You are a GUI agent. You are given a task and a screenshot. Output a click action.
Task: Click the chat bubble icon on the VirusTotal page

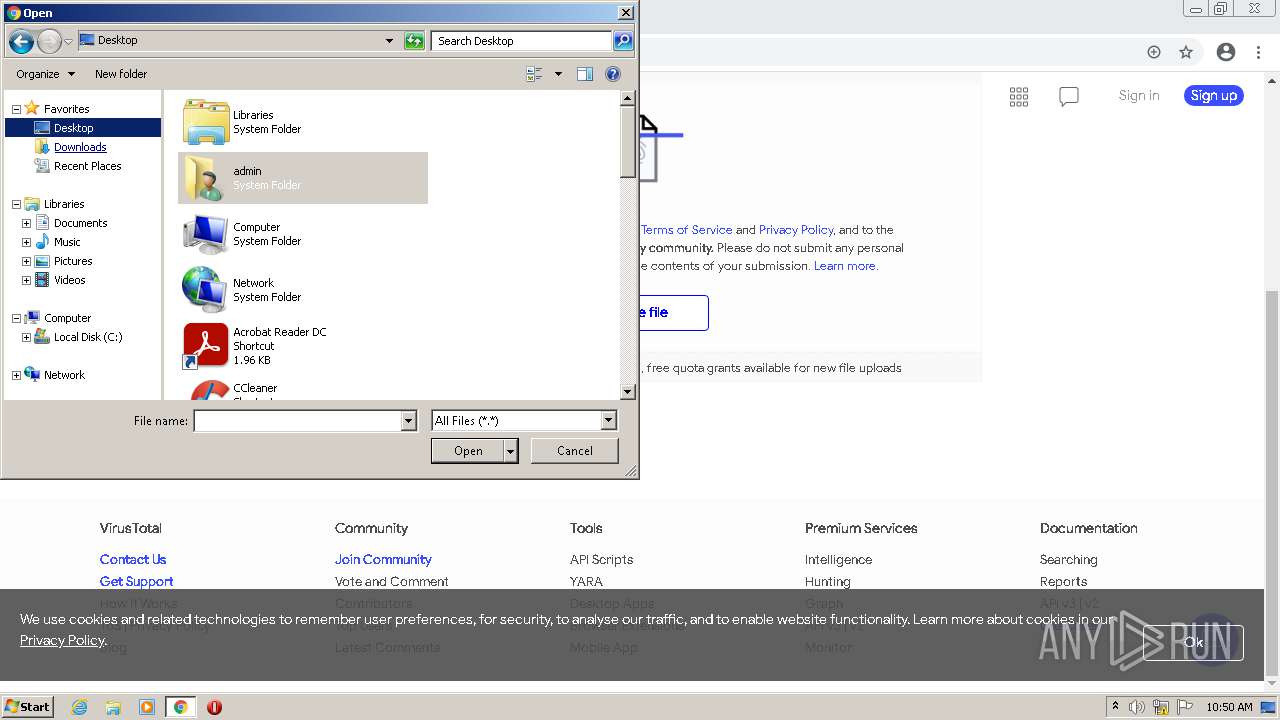point(1069,96)
